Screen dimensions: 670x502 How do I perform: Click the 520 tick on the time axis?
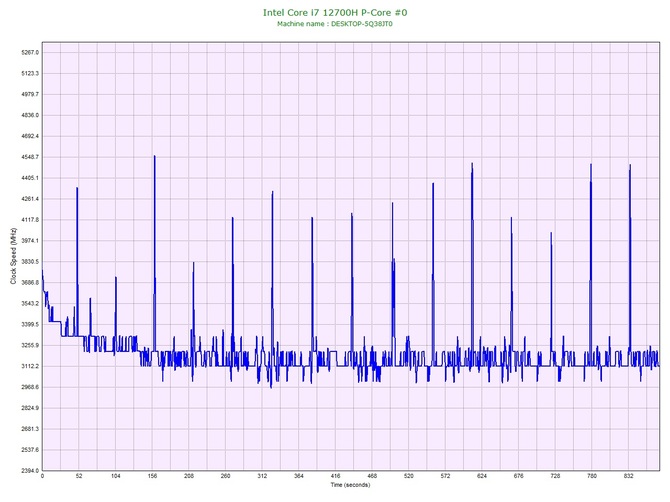click(409, 476)
